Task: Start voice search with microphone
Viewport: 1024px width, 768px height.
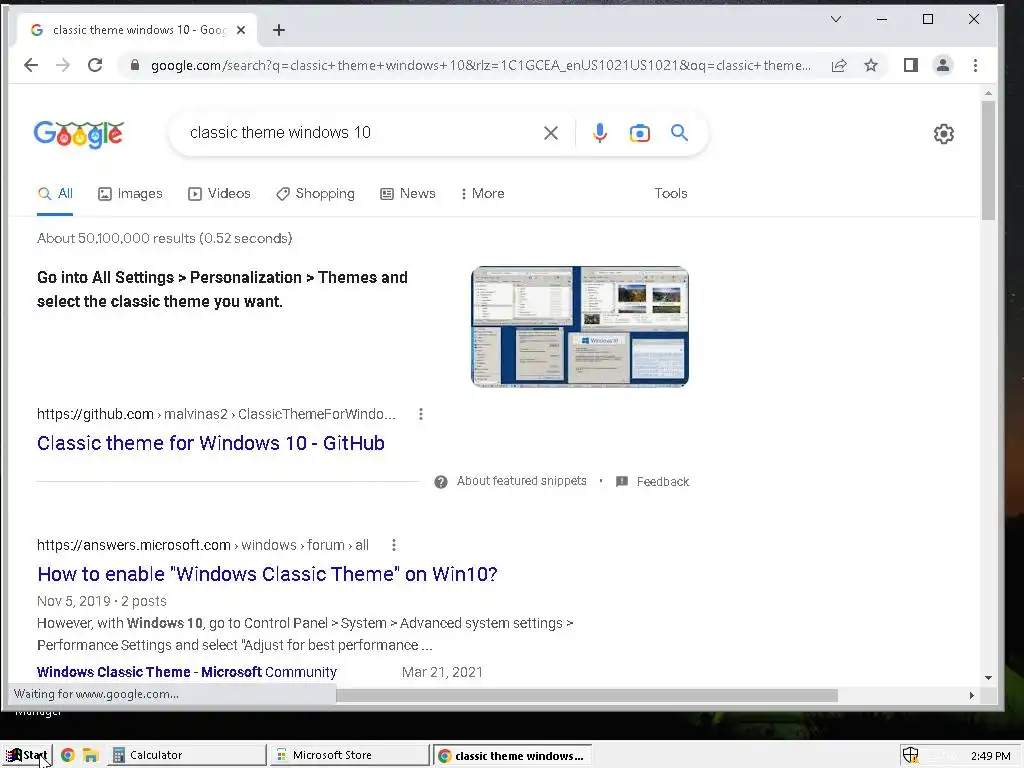Action: [600, 133]
